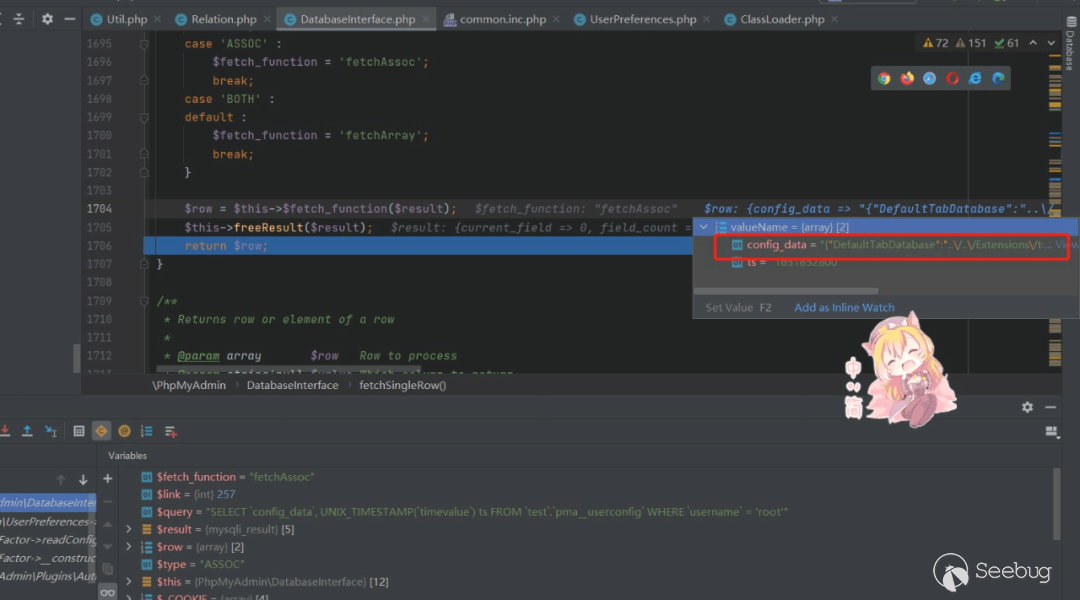Screen dimensions: 1080x600
Task: Open project panel settings gear
Action: [x=47, y=19]
